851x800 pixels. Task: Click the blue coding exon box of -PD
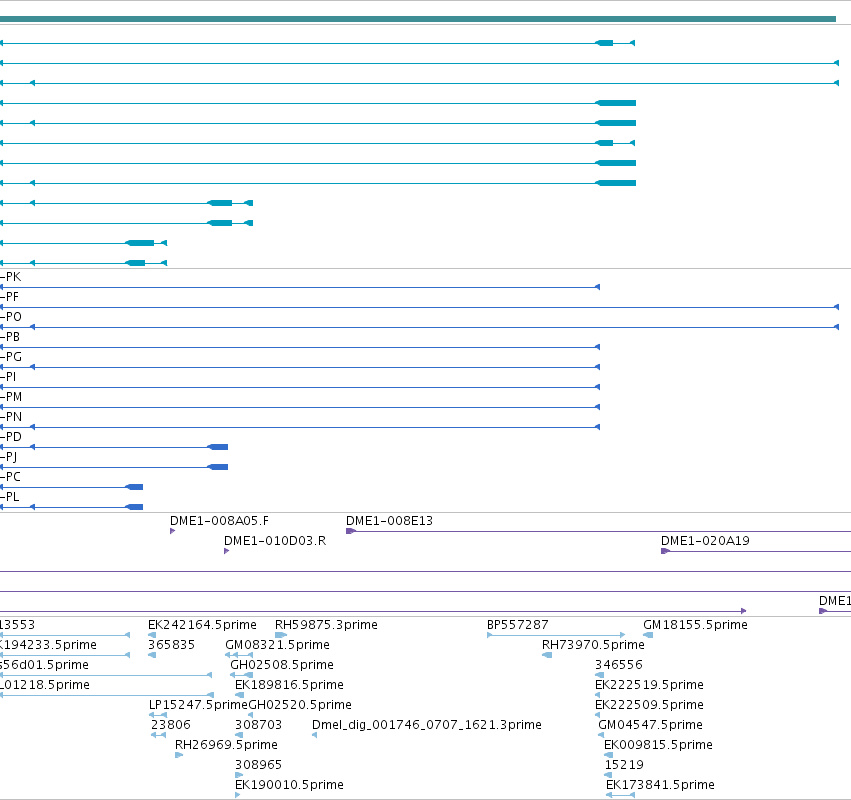[218, 447]
